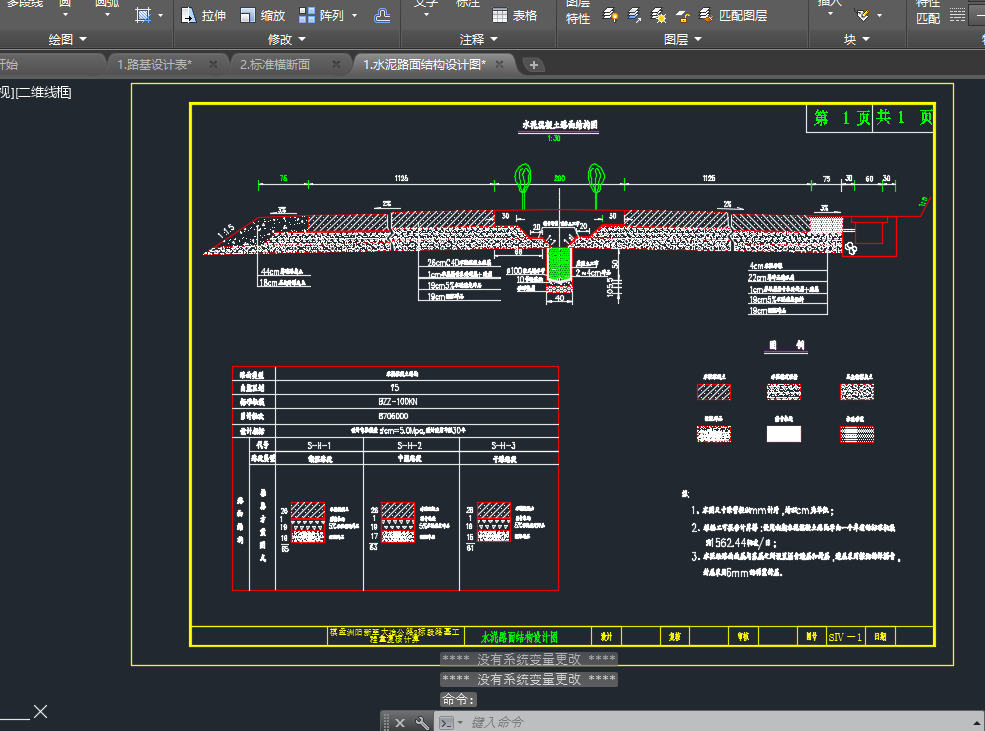Select the Stretch (拉伸) tool icon

pos(188,15)
